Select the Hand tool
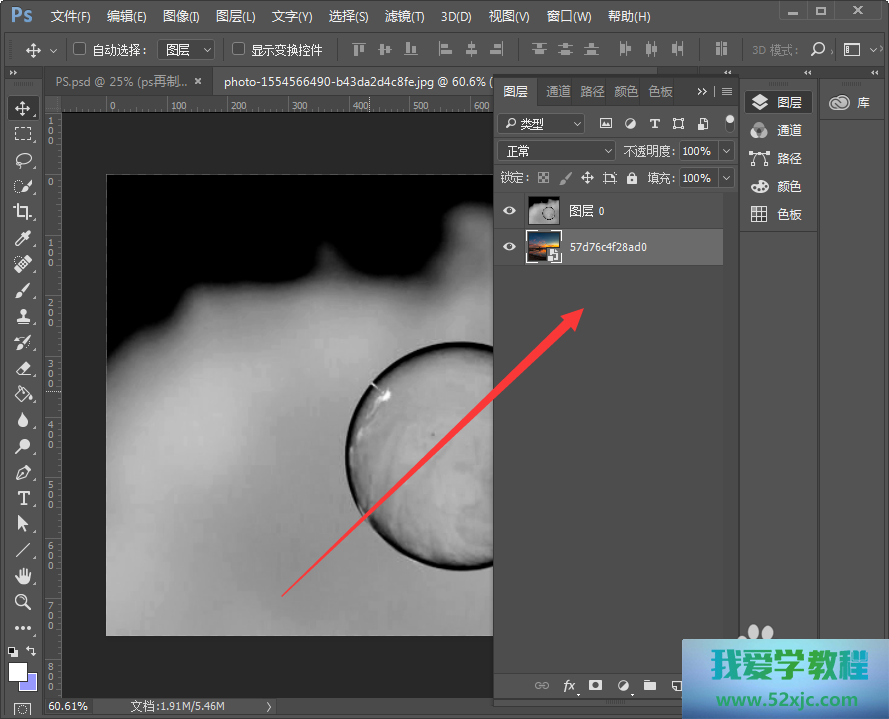Screen dimensions: 889x719 (23, 576)
